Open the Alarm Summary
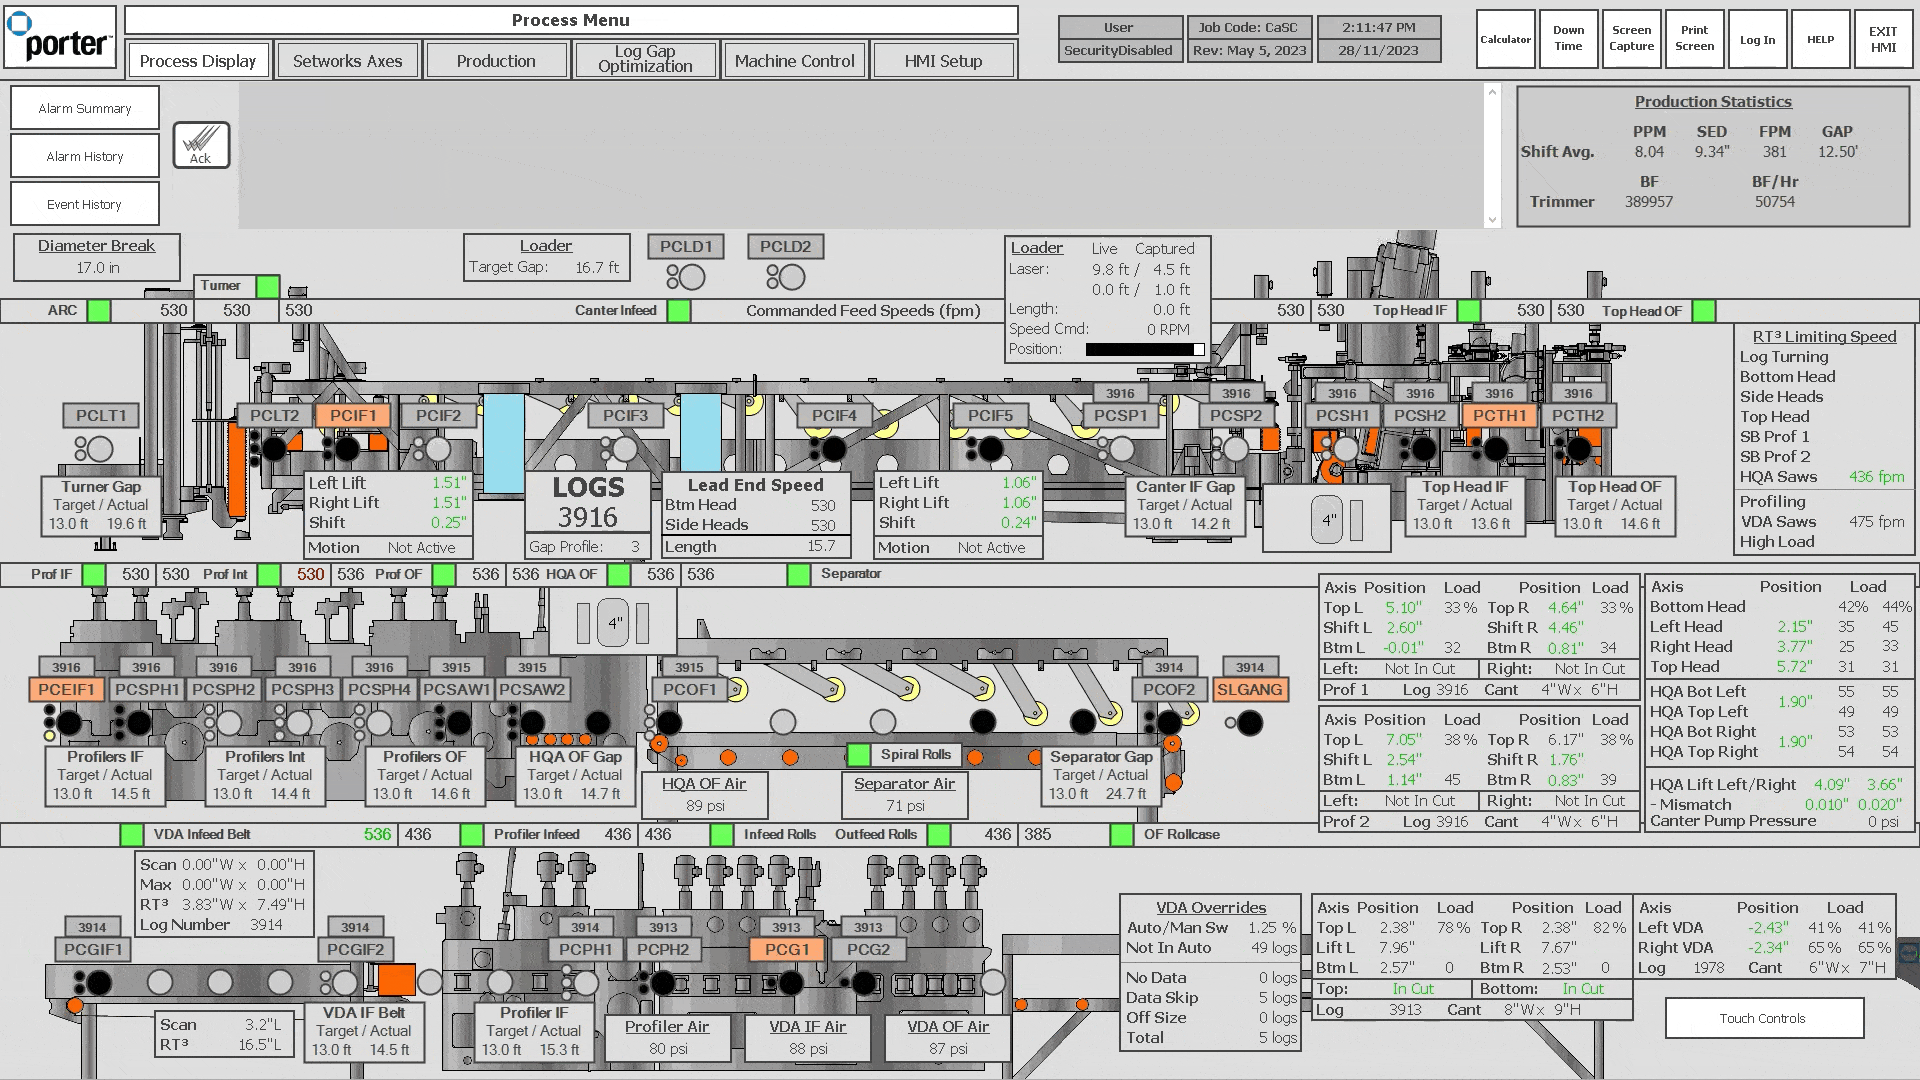1920x1080 pixels. [85, 108]
